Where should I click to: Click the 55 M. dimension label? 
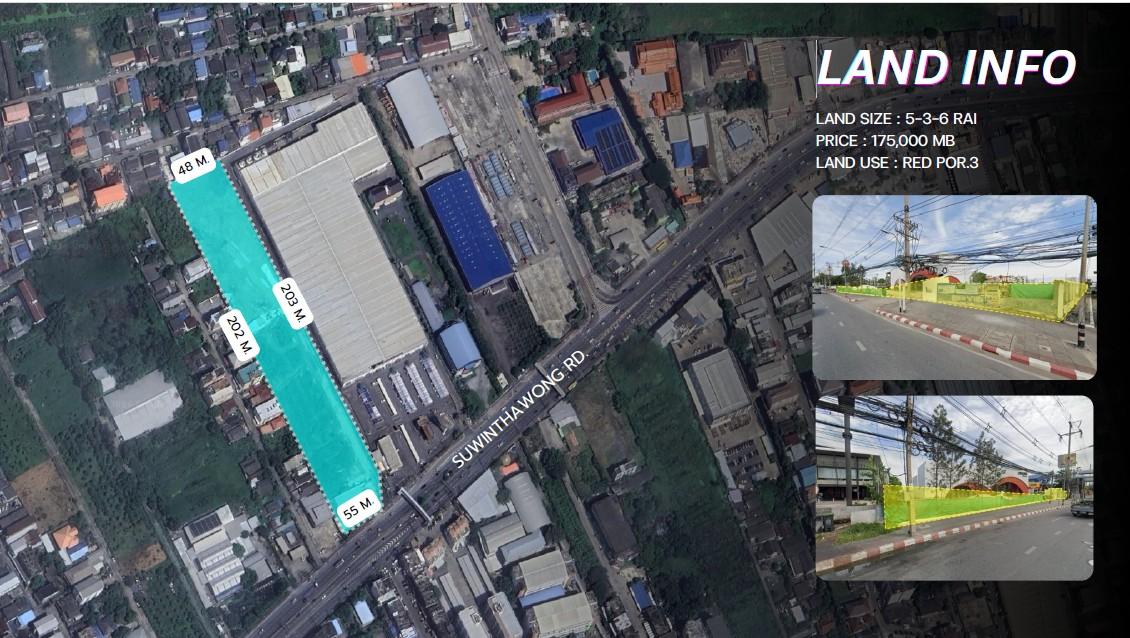click(359, 510)
